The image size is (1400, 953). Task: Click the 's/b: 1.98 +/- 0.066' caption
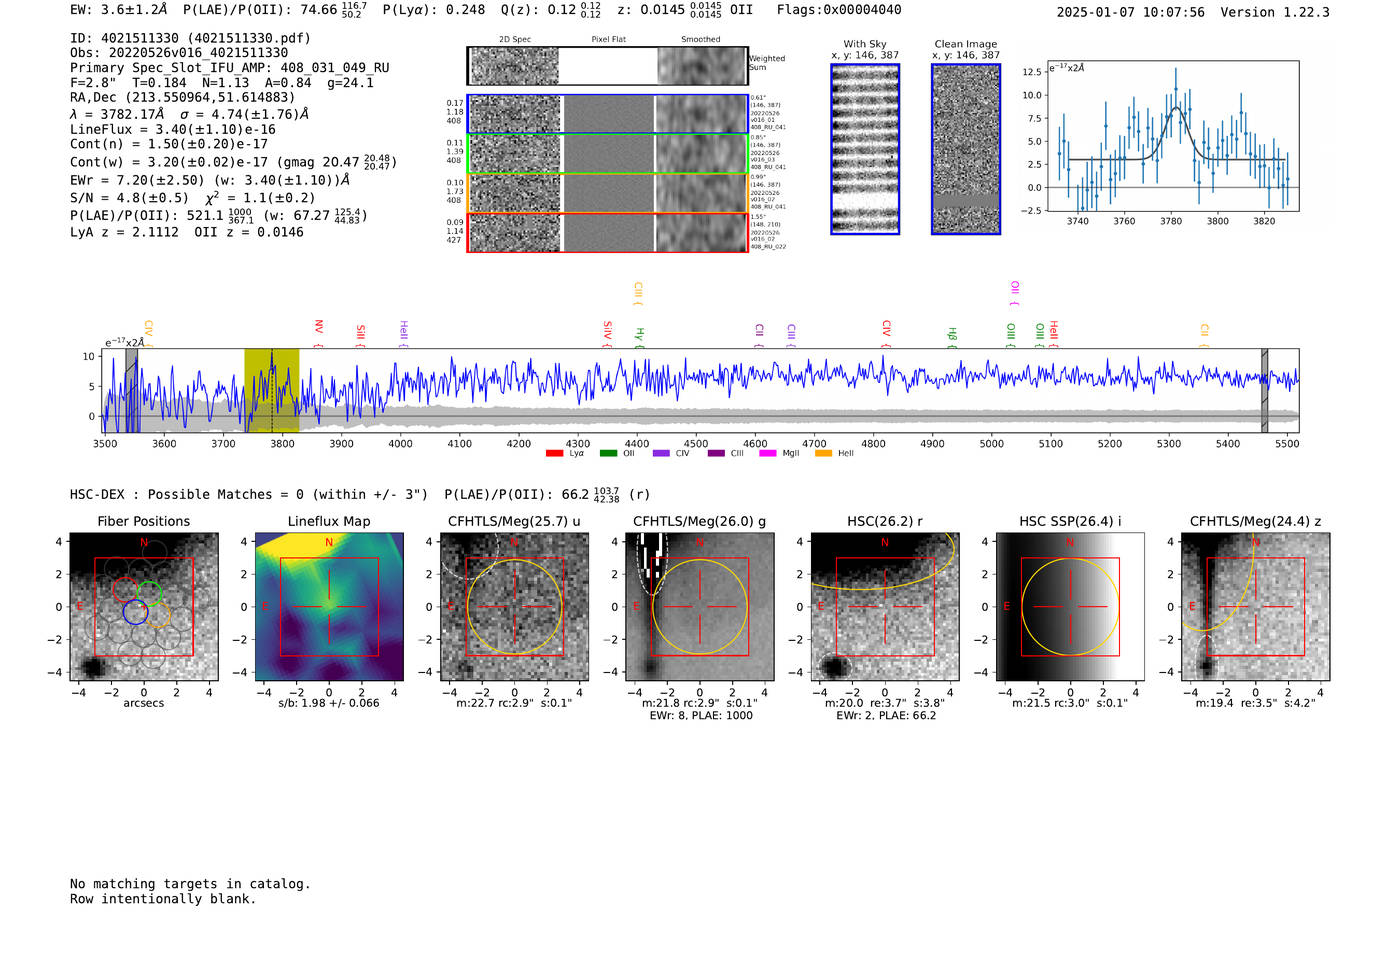pos(329,703)
